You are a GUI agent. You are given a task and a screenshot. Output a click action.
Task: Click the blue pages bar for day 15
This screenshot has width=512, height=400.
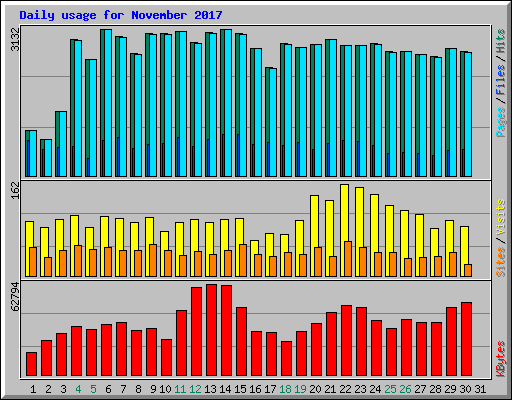(x=238, y=155)
